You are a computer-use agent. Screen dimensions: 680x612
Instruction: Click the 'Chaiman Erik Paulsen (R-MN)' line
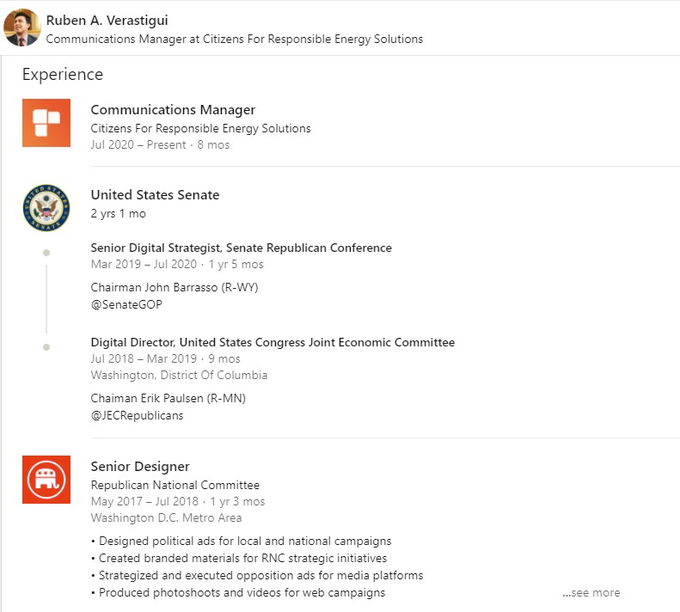pos(168,398)
